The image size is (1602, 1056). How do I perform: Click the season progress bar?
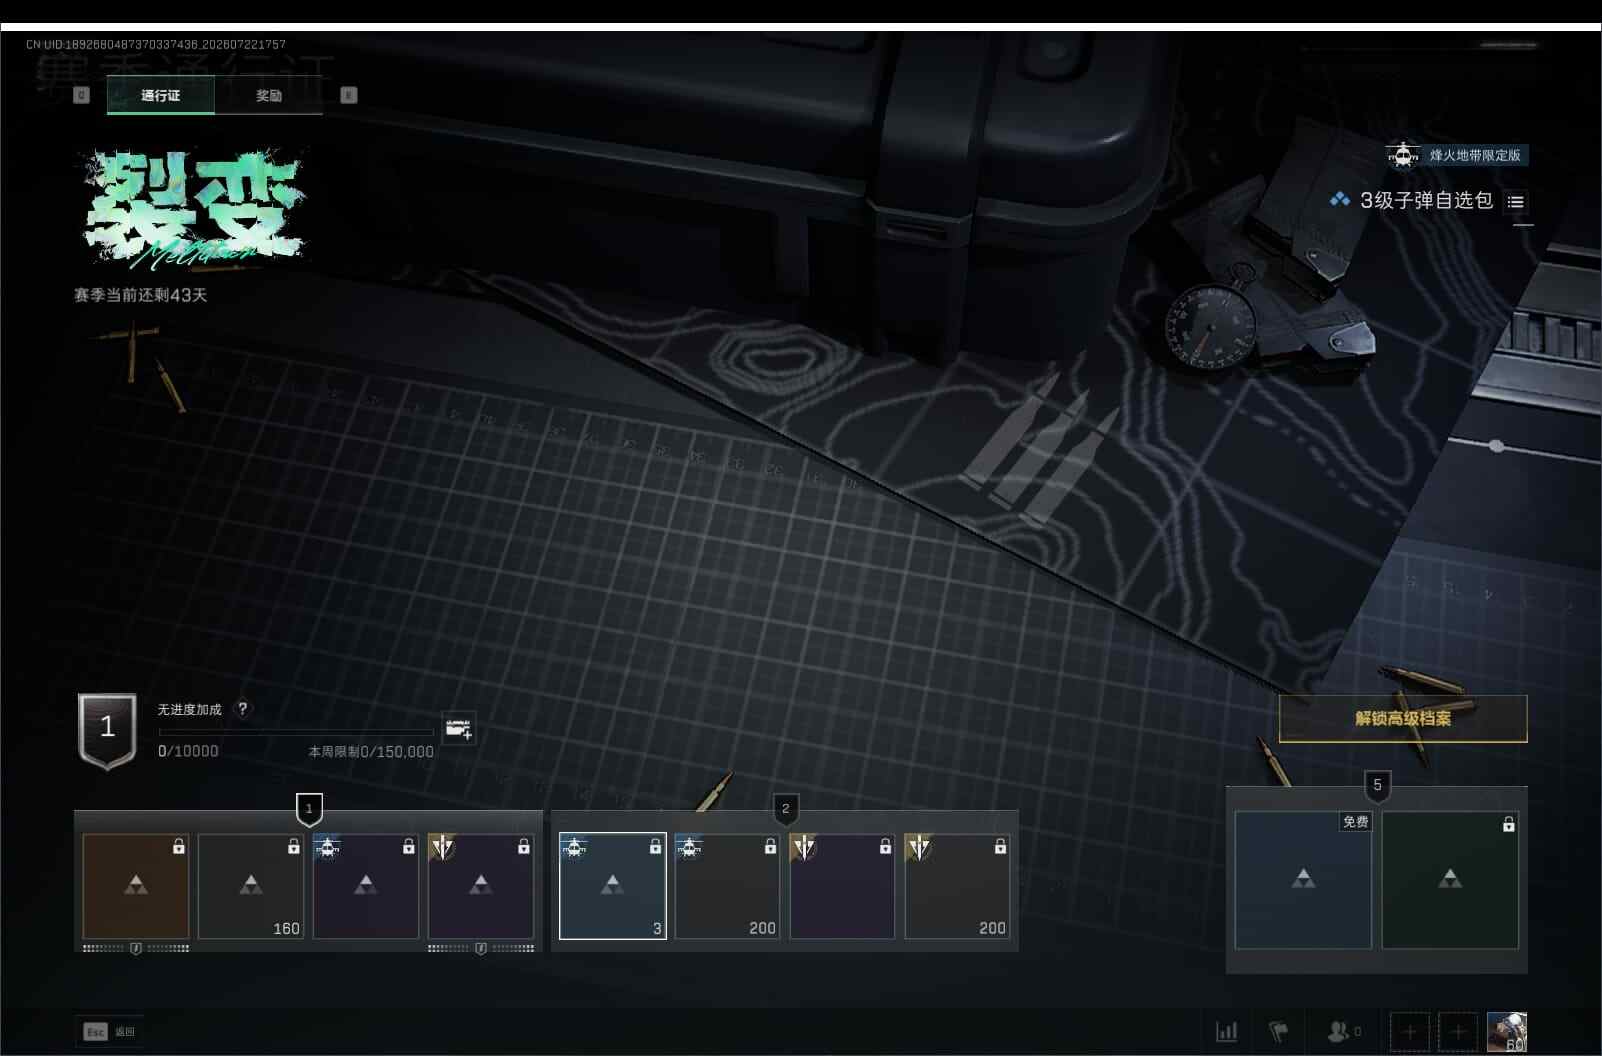296,732
